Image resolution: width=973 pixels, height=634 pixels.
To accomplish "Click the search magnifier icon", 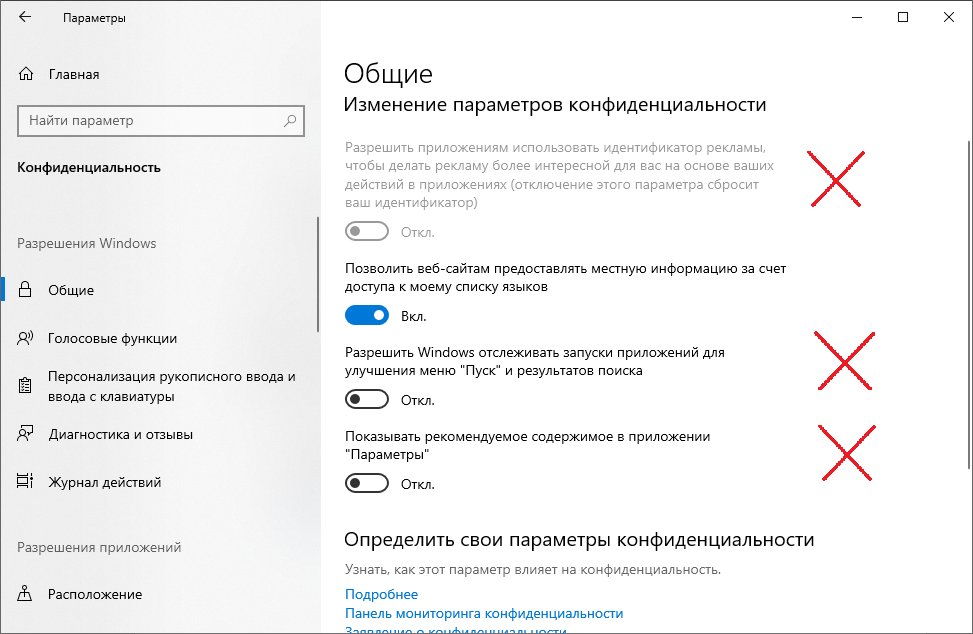I will point(290,121).
